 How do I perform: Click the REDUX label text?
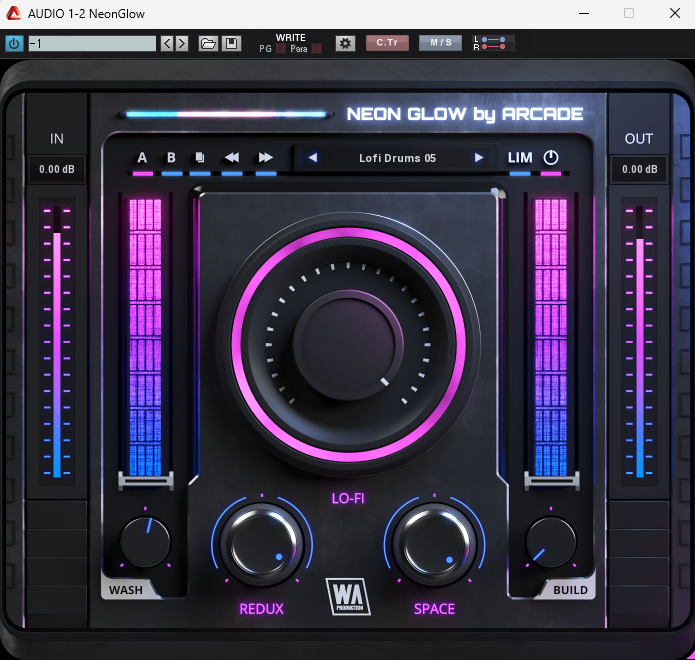262,609
